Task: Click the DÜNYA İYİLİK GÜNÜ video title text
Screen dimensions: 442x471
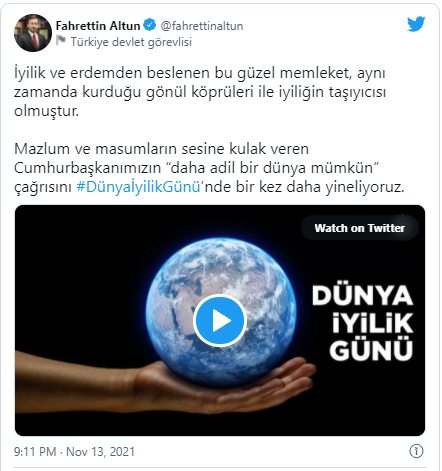Action: click(x=363, y=323)
